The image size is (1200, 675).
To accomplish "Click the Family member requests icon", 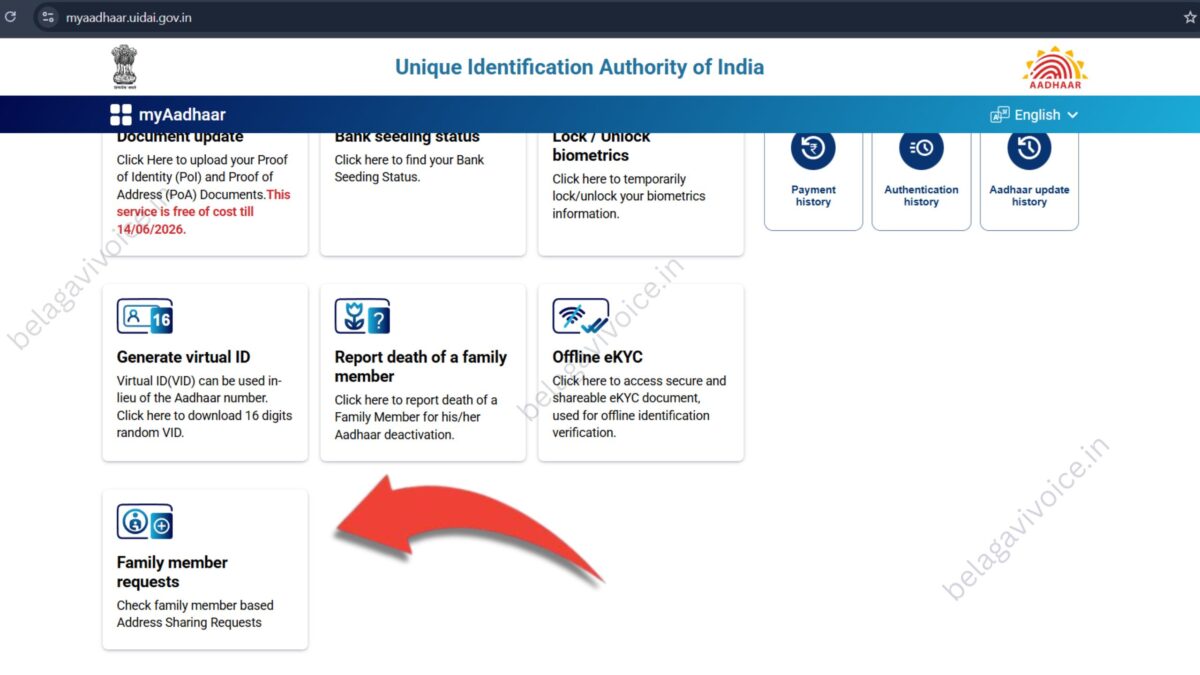I will click(x=145, y=522).
